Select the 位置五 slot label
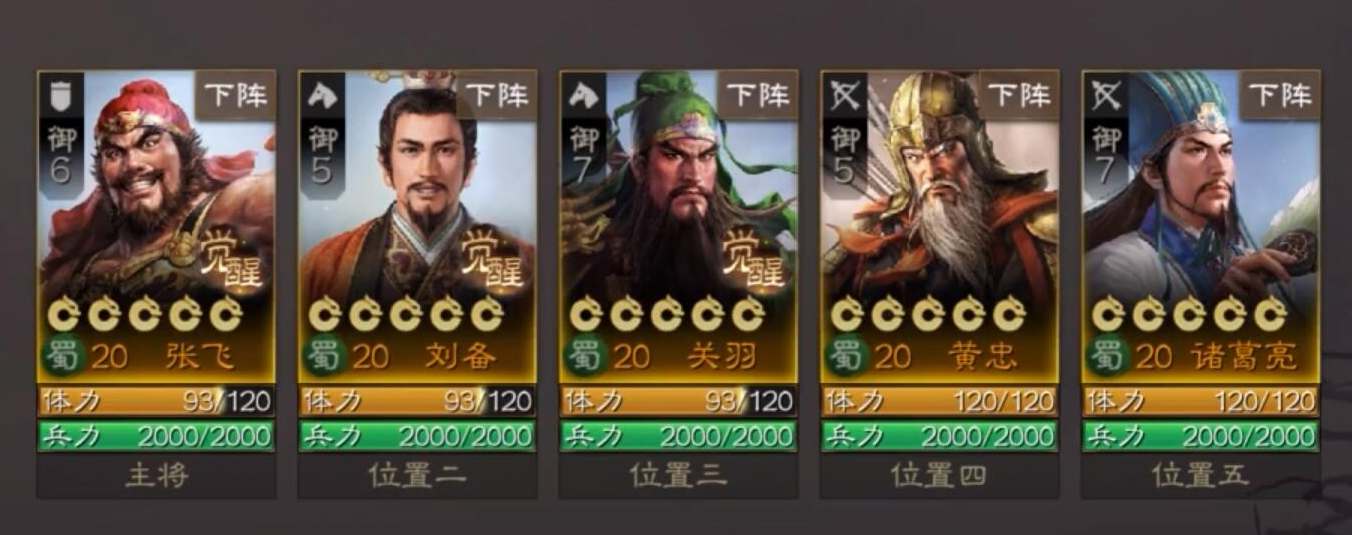Viewport: 1352px width, 535px height. (x=1201, y=475)
